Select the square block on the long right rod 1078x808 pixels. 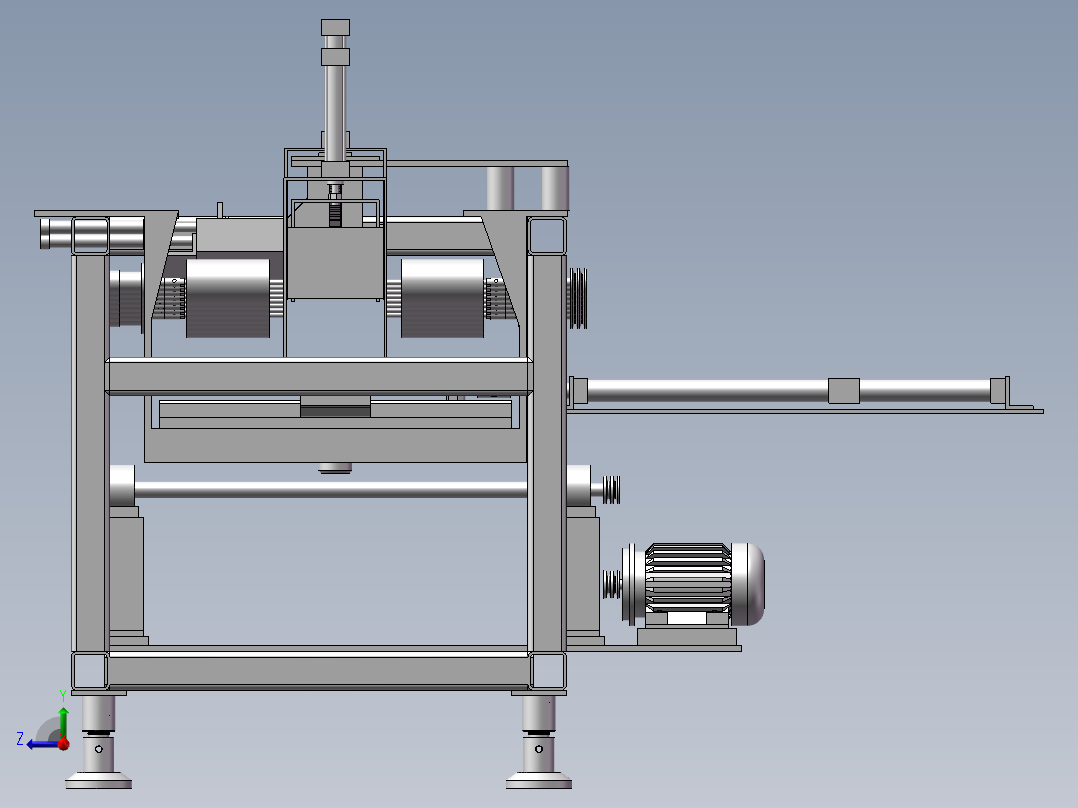[x=844, y=391]
